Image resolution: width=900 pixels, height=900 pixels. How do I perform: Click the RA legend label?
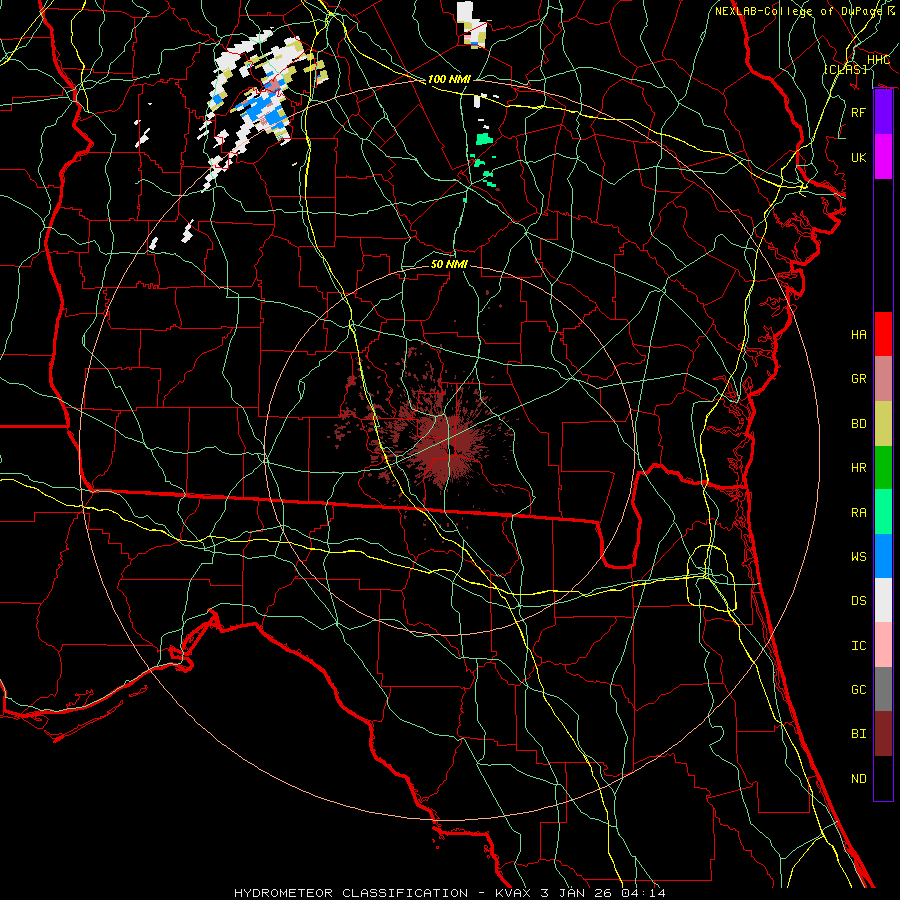click(858, 513)
